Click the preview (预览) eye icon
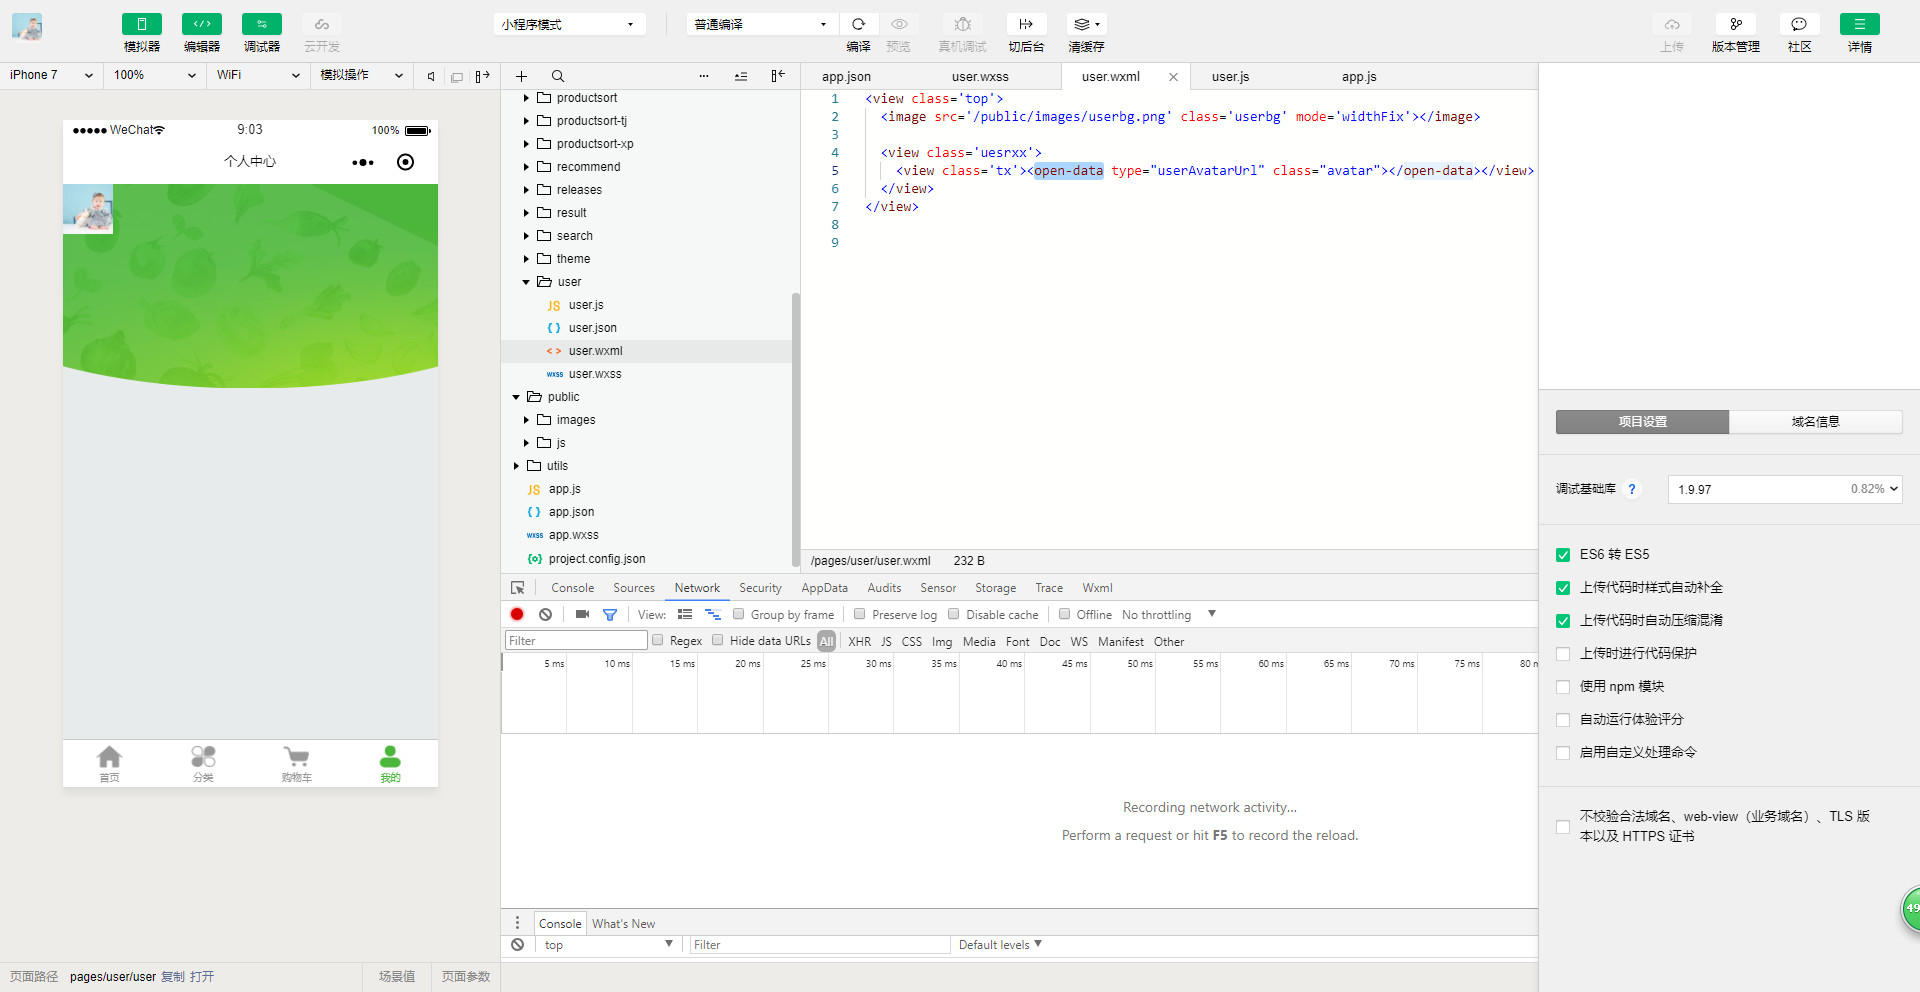The height and width of the screenshot is (992, 1920). coord(899,24)
